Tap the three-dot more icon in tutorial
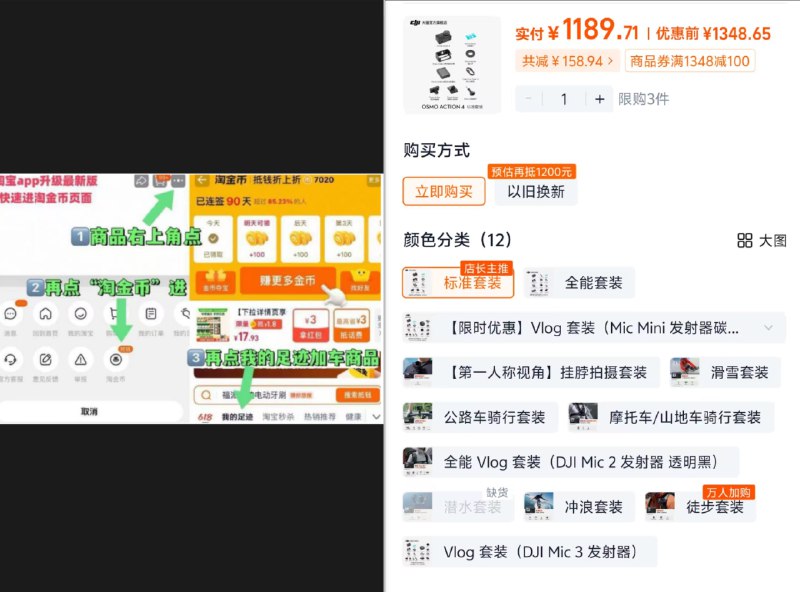Screen dimensions: 800x592 tap(178, 181)
